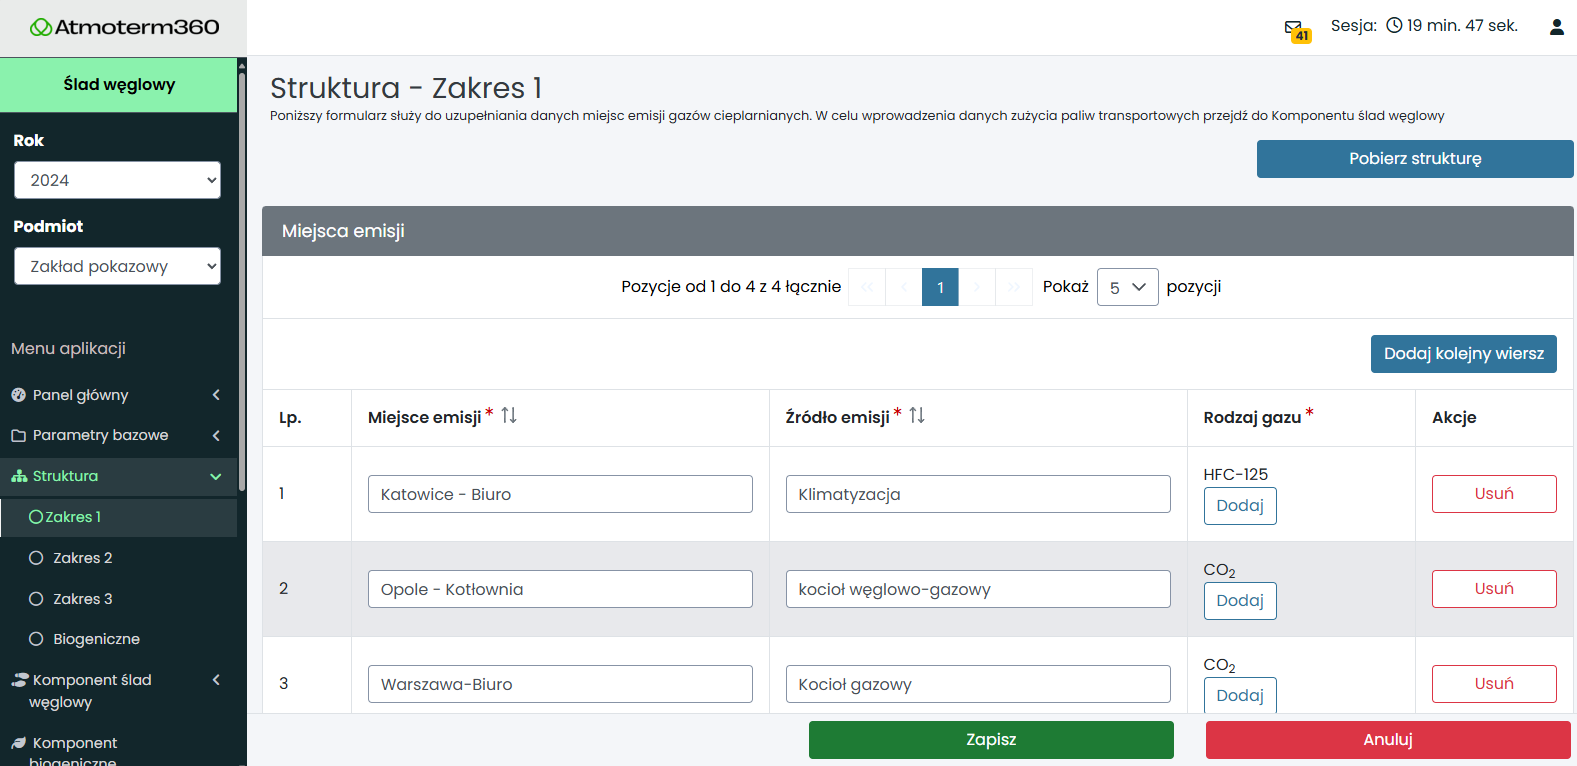The image size is (1577, 766).
Task: Click the Katowice - Biuro input field
Action: [x=560, y=494]
